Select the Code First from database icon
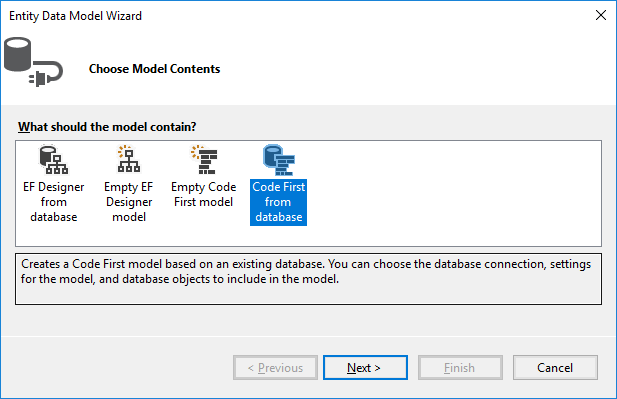This screenshot has width=617, height=399. 279,160
